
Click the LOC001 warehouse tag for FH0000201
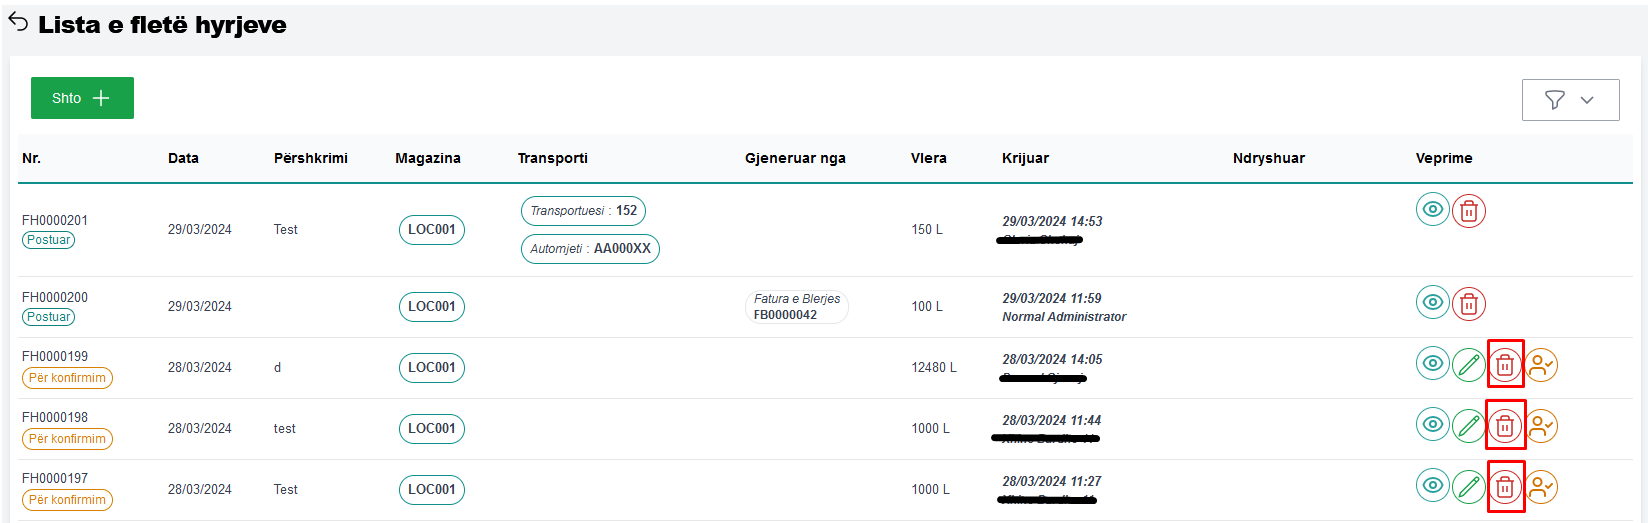coord(431,230)
